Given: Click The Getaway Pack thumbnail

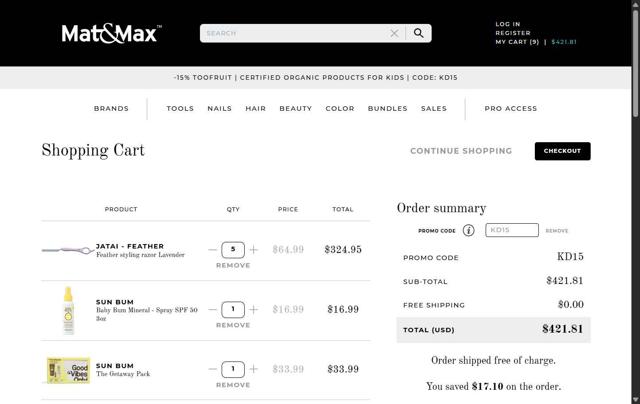Looking at the screenshot, I should pos(68,370).
